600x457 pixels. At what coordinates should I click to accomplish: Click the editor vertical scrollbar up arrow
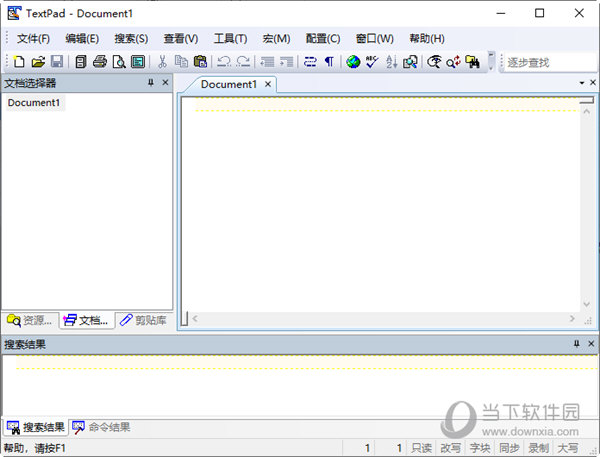(x=587, y=111)
